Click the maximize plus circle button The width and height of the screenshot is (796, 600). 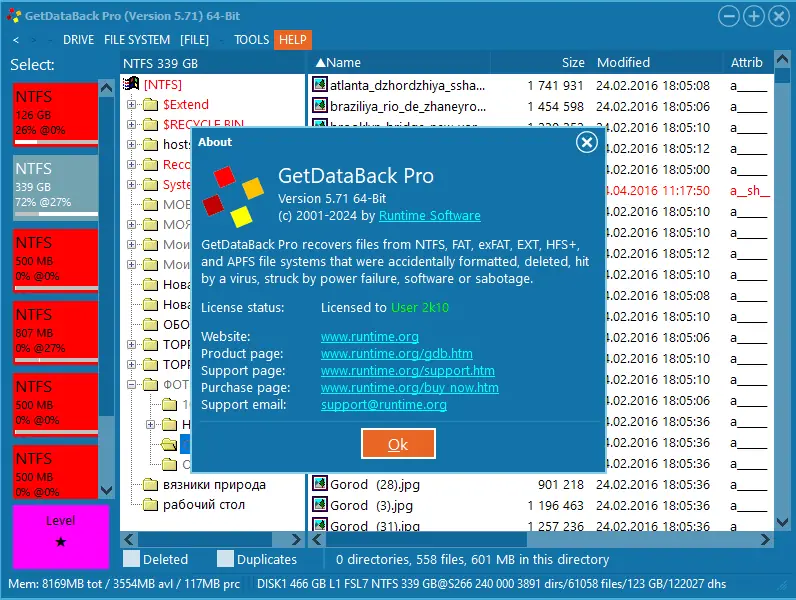tap(754, 16)
